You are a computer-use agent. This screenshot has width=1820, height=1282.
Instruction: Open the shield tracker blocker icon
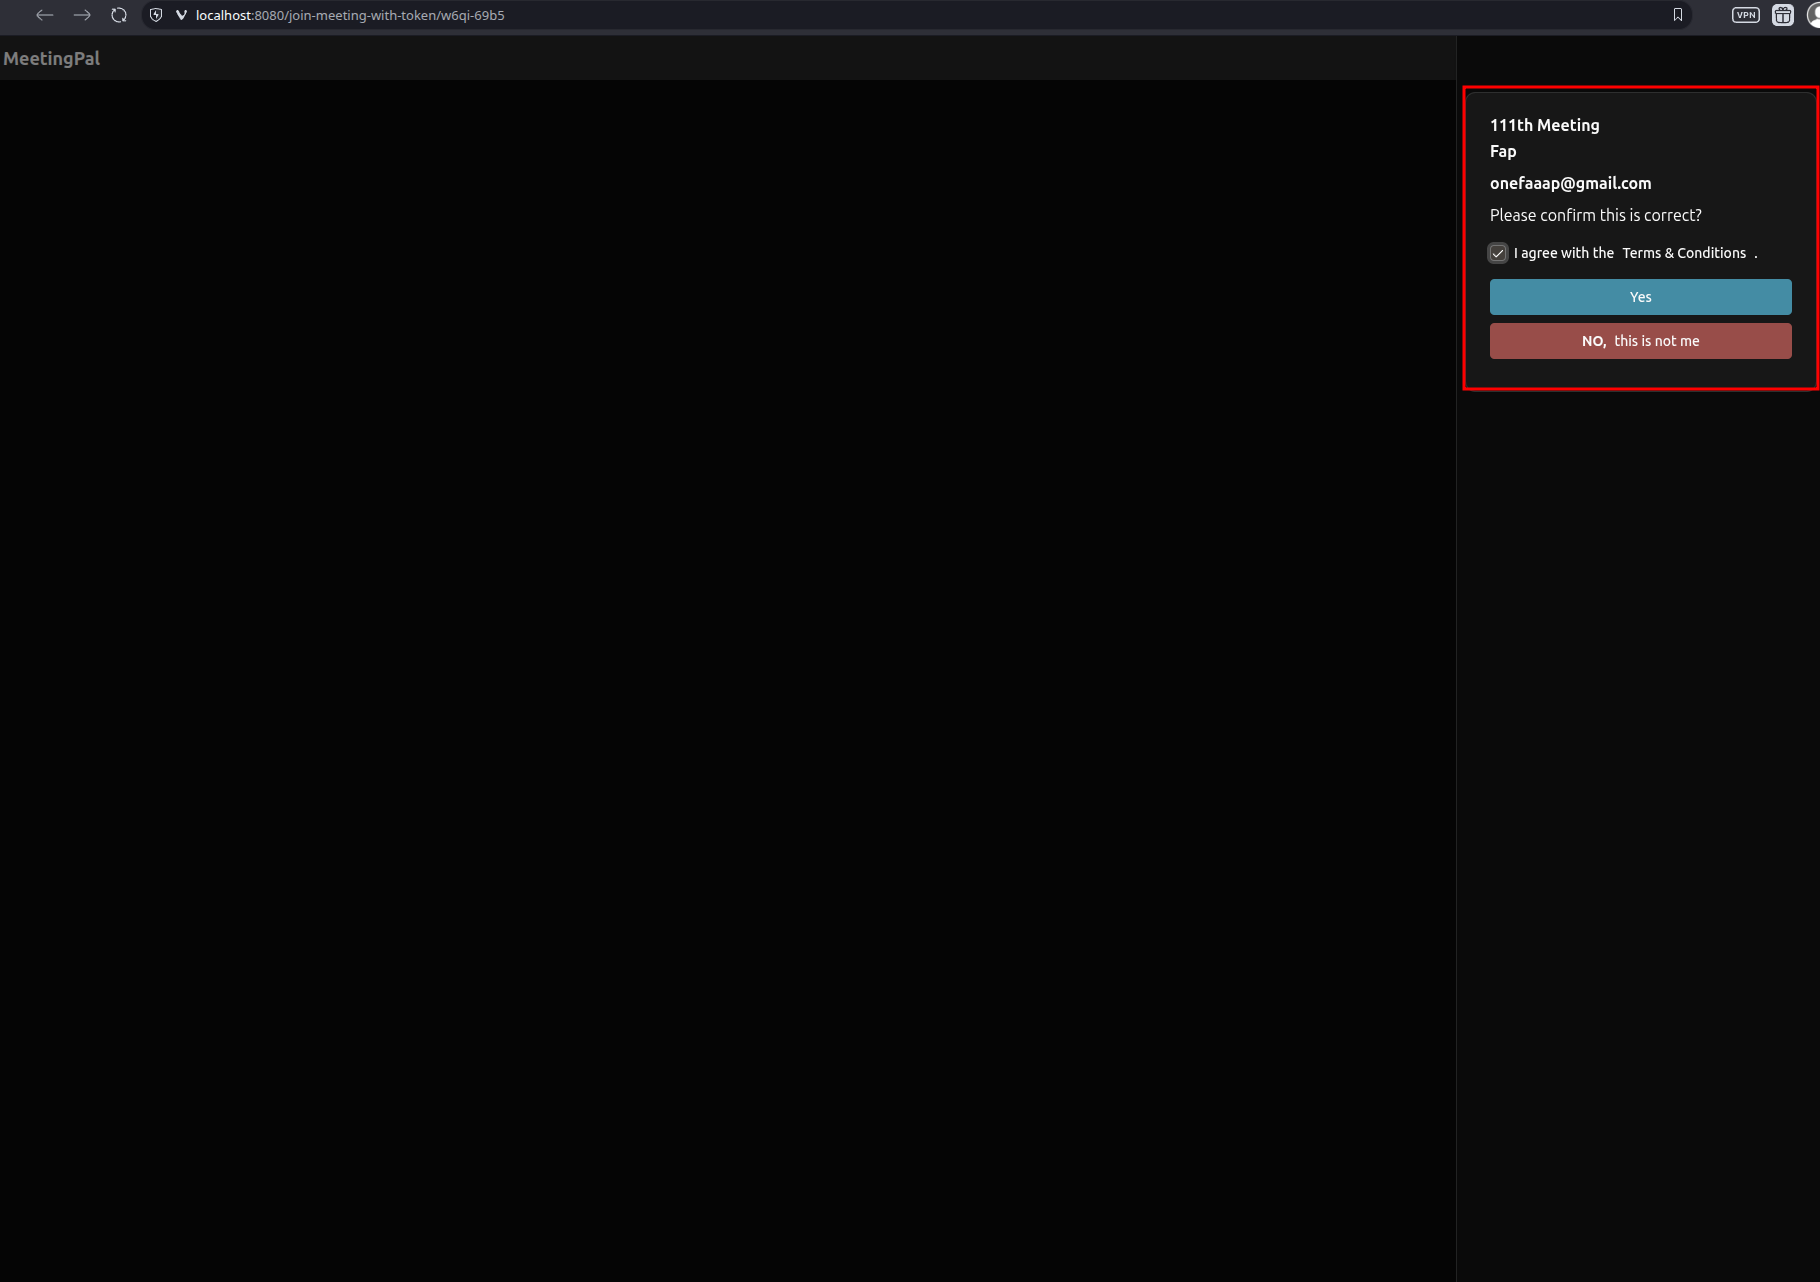pyautogui.click(x=156, y=15)
